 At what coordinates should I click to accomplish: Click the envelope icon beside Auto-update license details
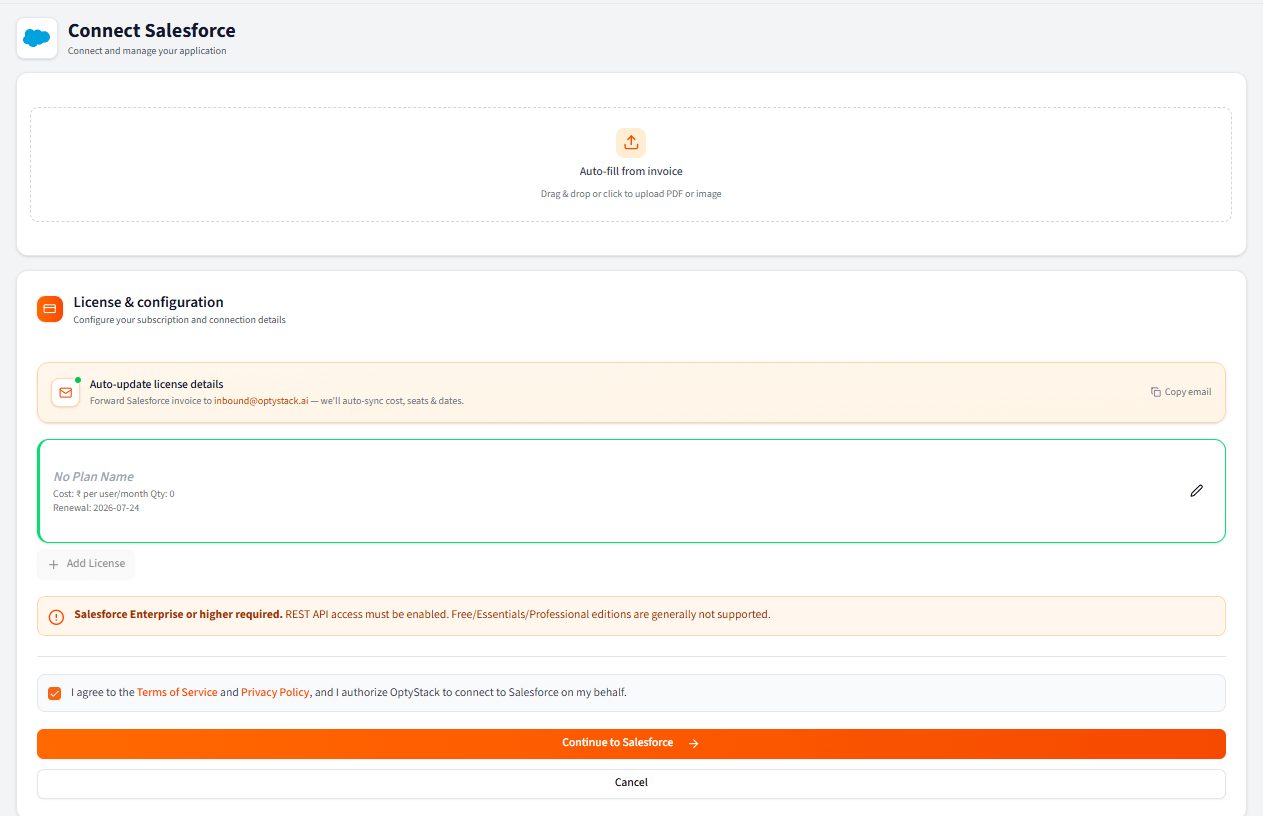coord(66,393)
